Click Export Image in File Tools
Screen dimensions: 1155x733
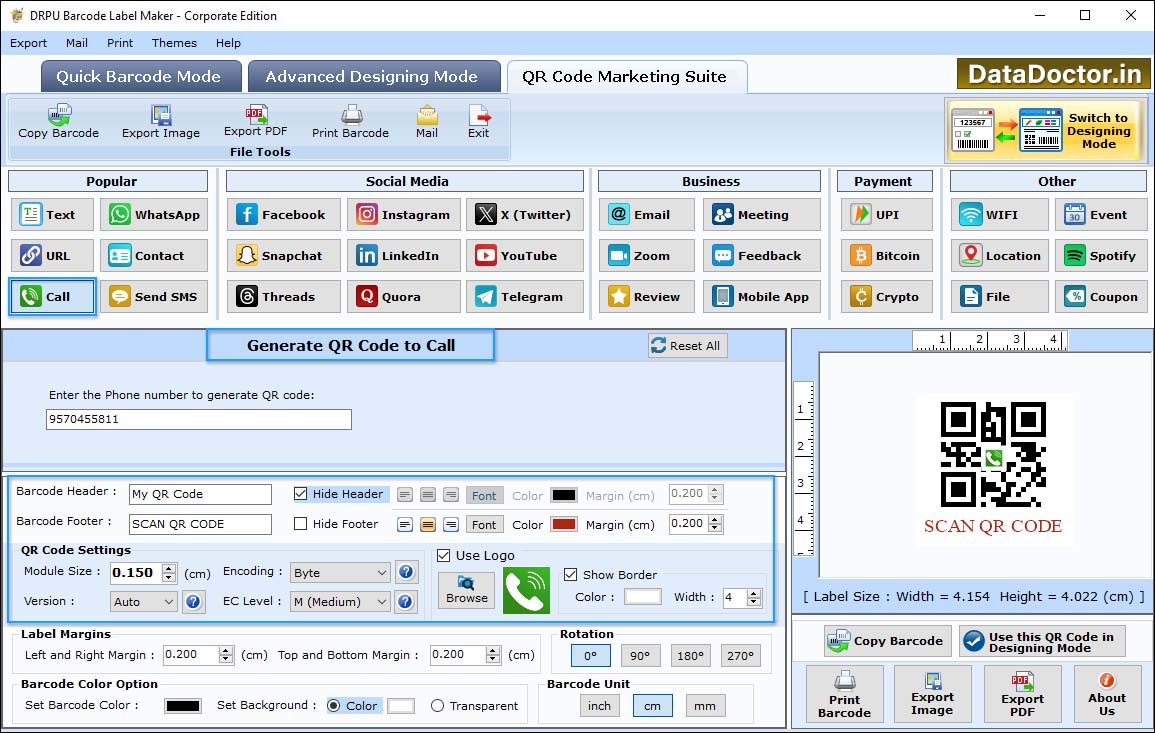tap(161, 122)
